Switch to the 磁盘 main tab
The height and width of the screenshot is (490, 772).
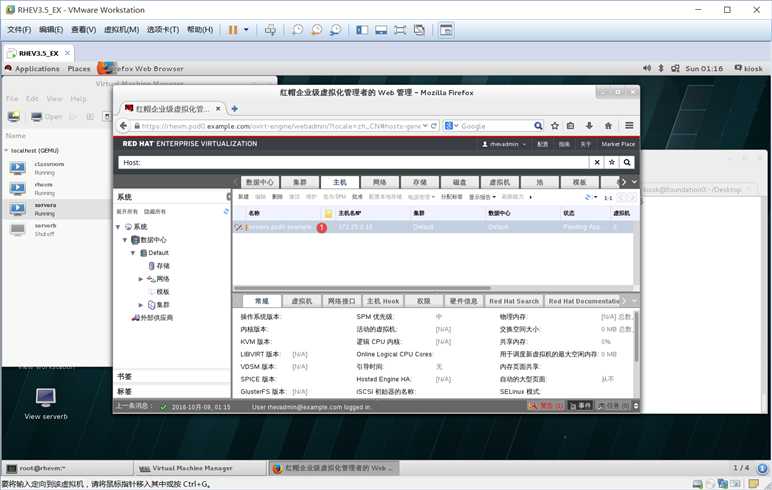(459, 182)
